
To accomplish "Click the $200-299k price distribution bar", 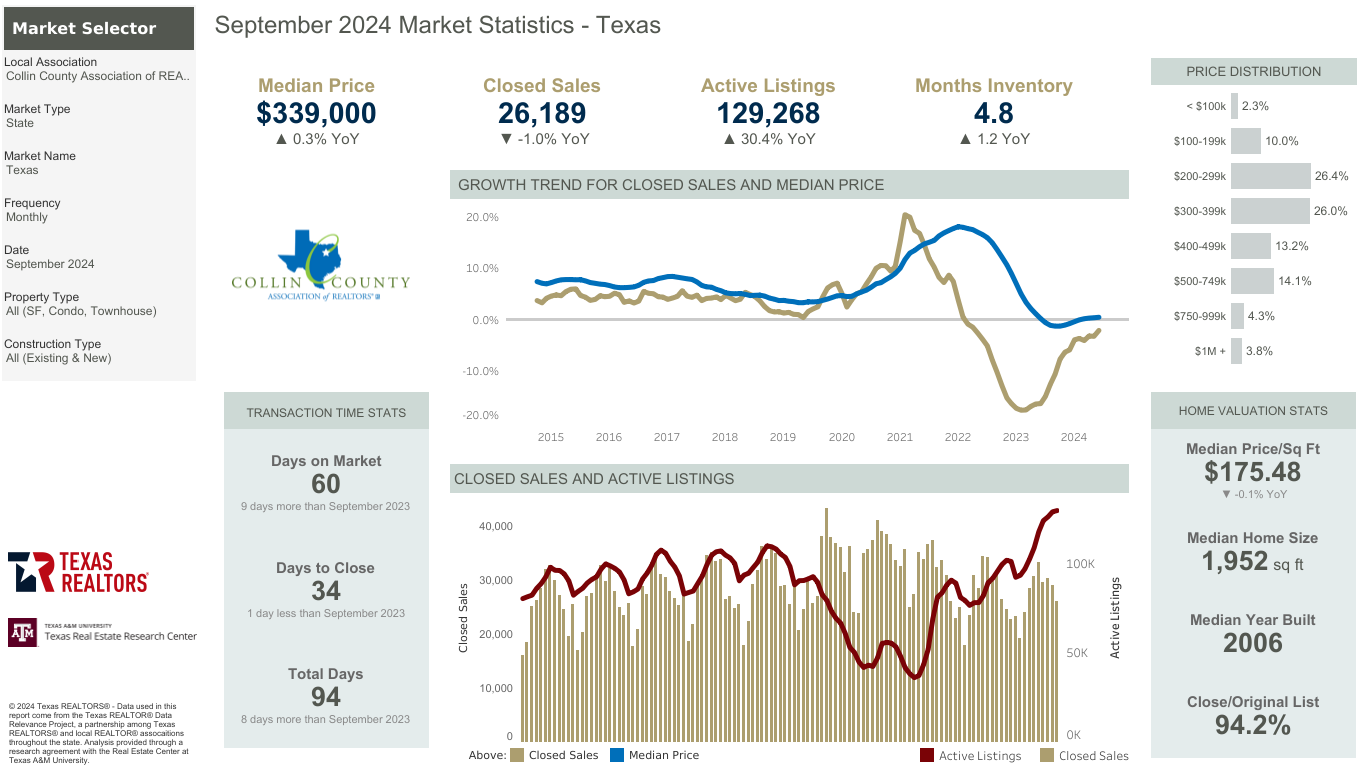I will (x=1270, y=176).
